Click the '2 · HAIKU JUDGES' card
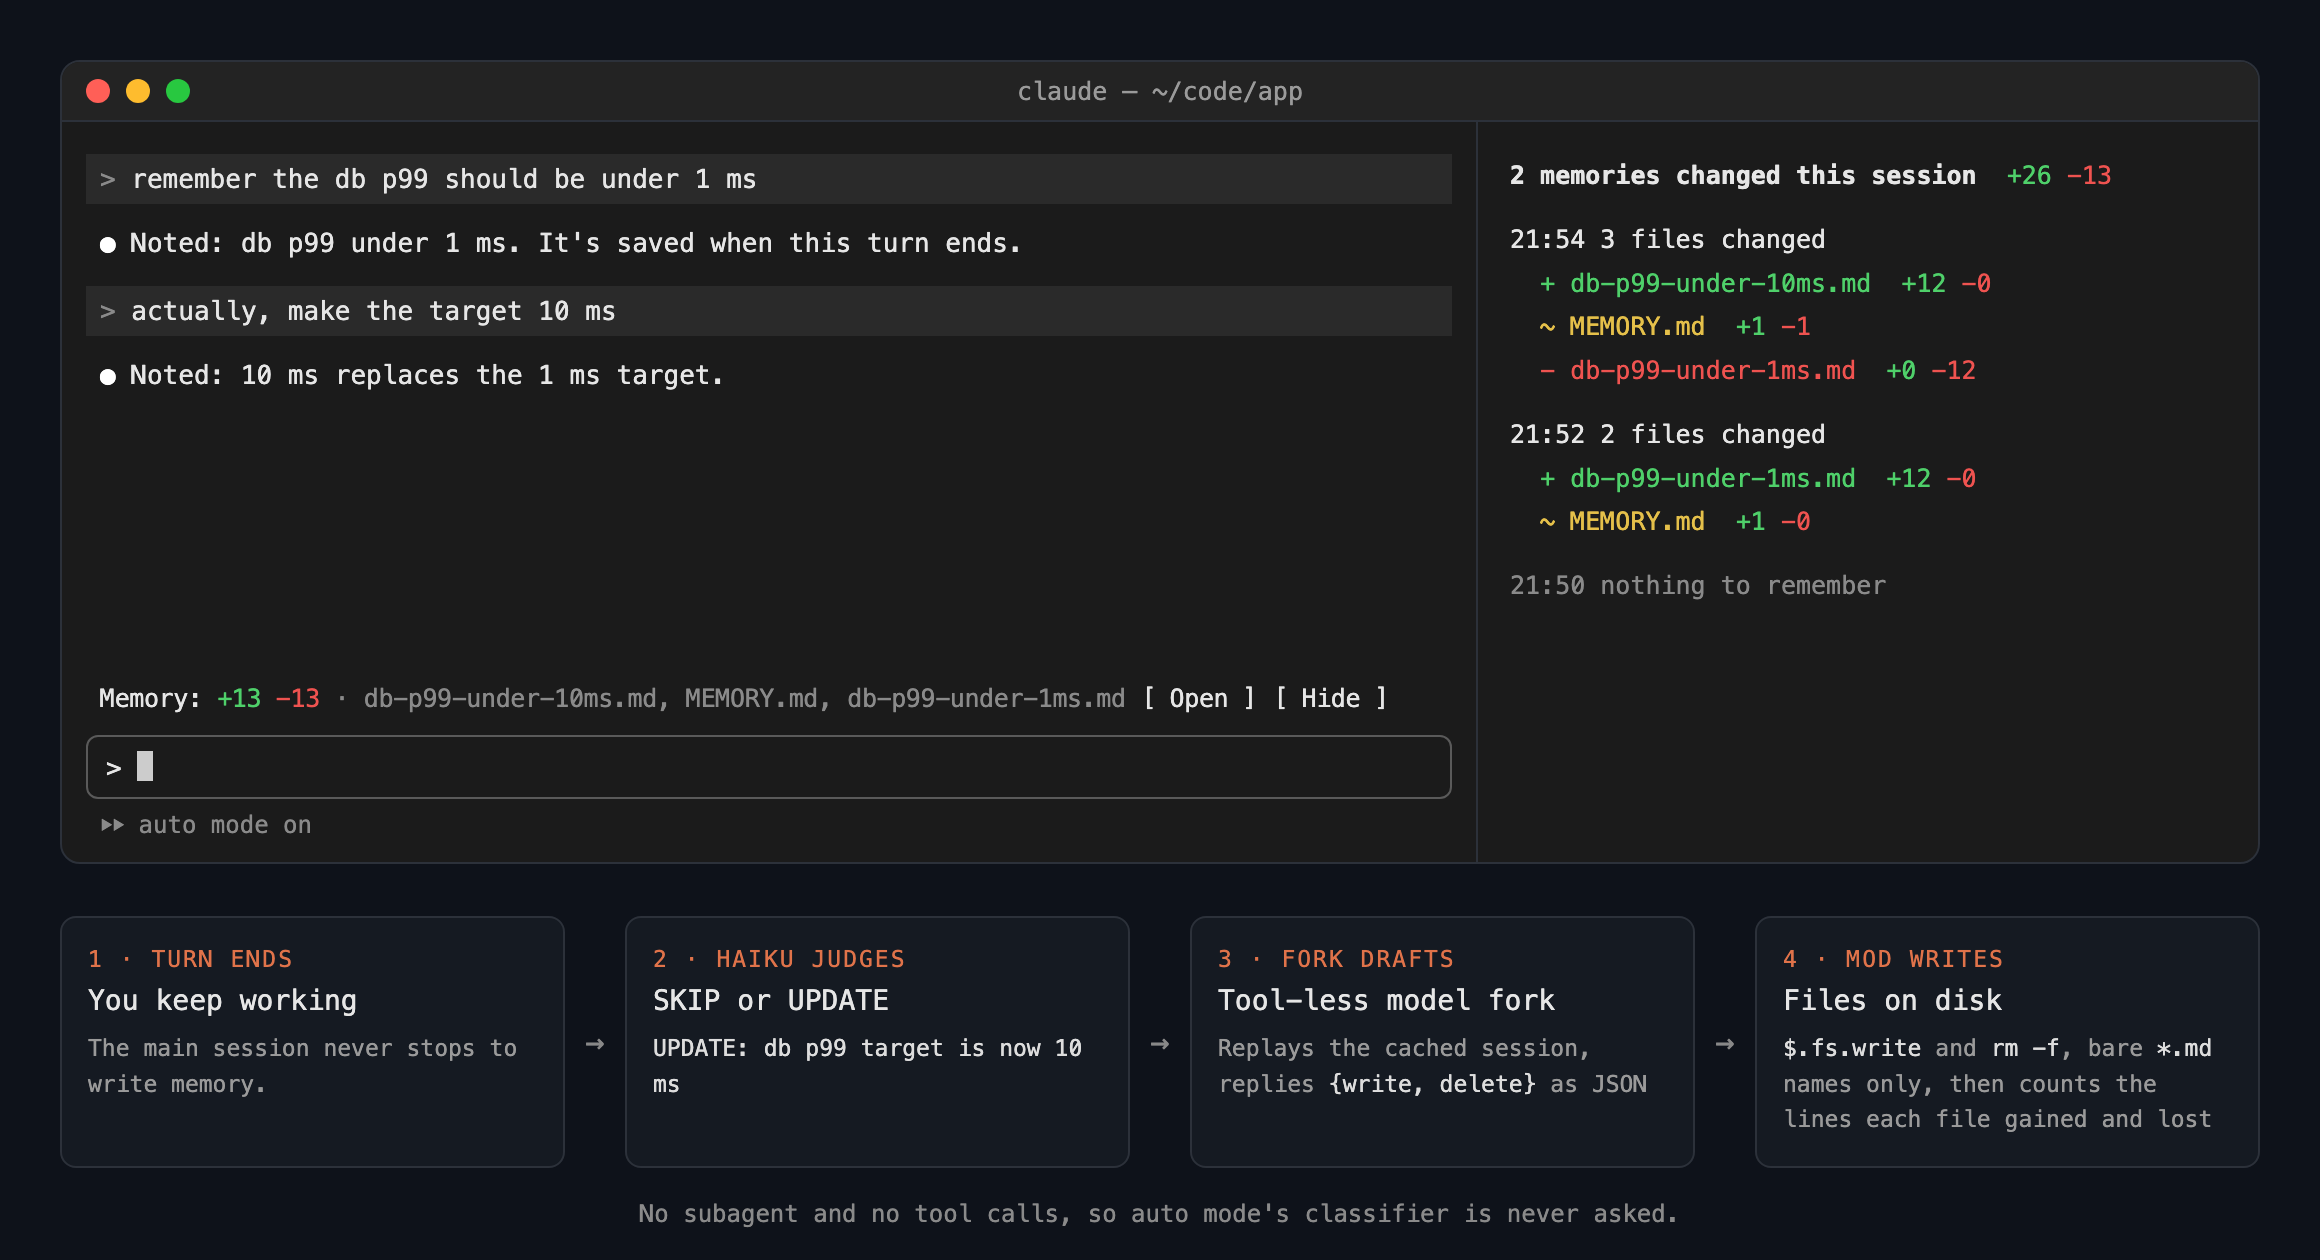This screenshot has height=1260, width=2320. coord(877,1041)
